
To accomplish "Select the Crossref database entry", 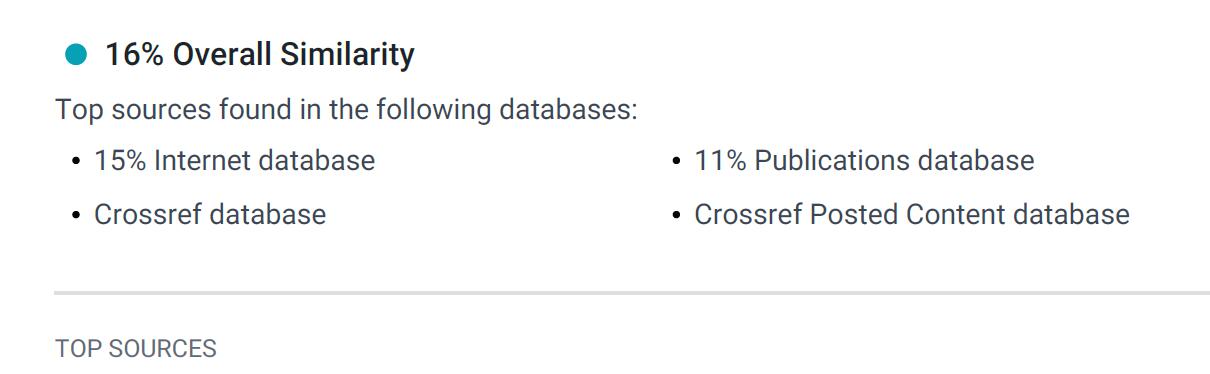I will tap(210, 214).
